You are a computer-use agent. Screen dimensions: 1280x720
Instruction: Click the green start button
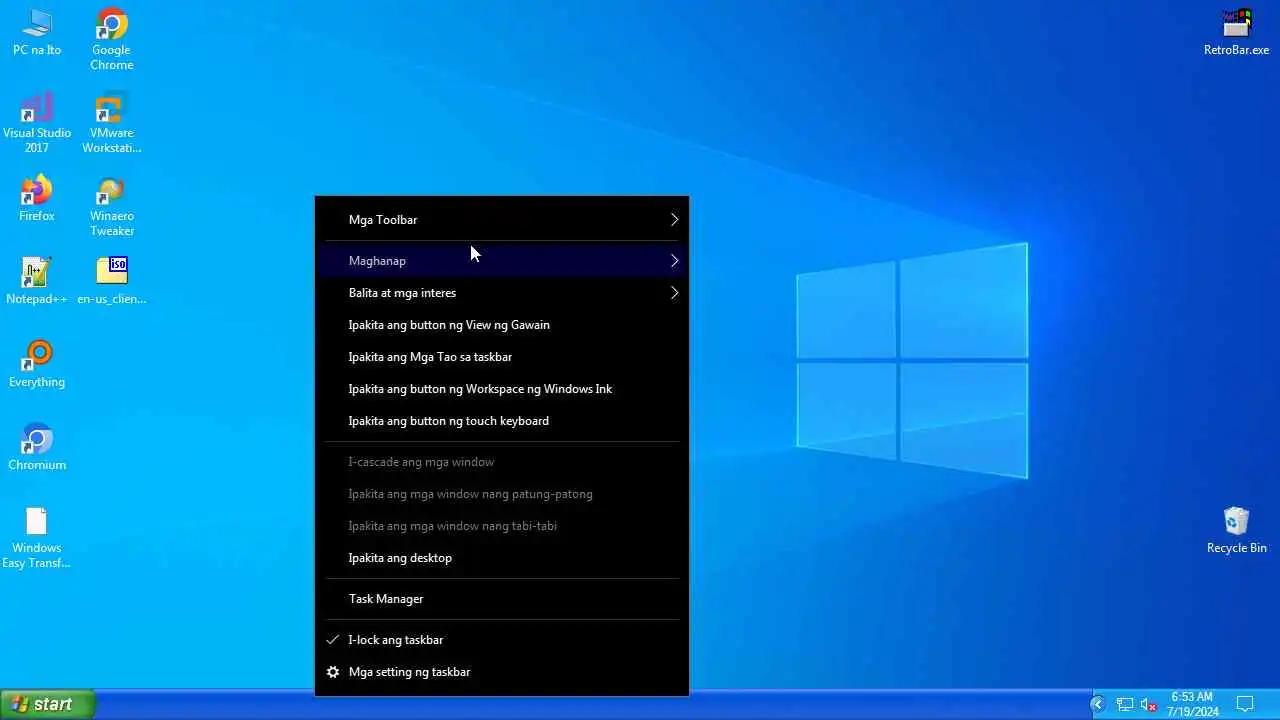(x=47, y=705)
